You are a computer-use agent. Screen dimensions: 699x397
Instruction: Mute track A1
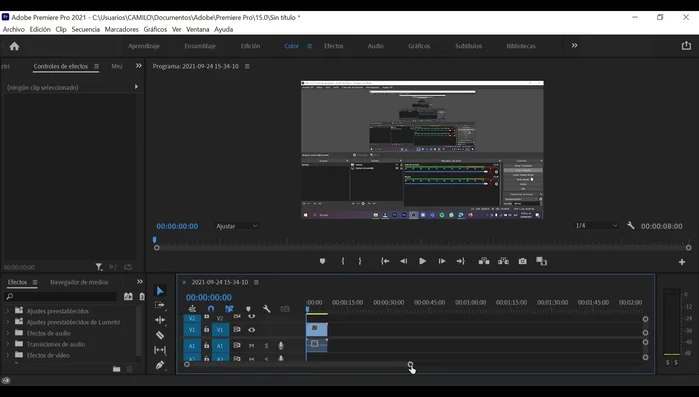point(251,345)
